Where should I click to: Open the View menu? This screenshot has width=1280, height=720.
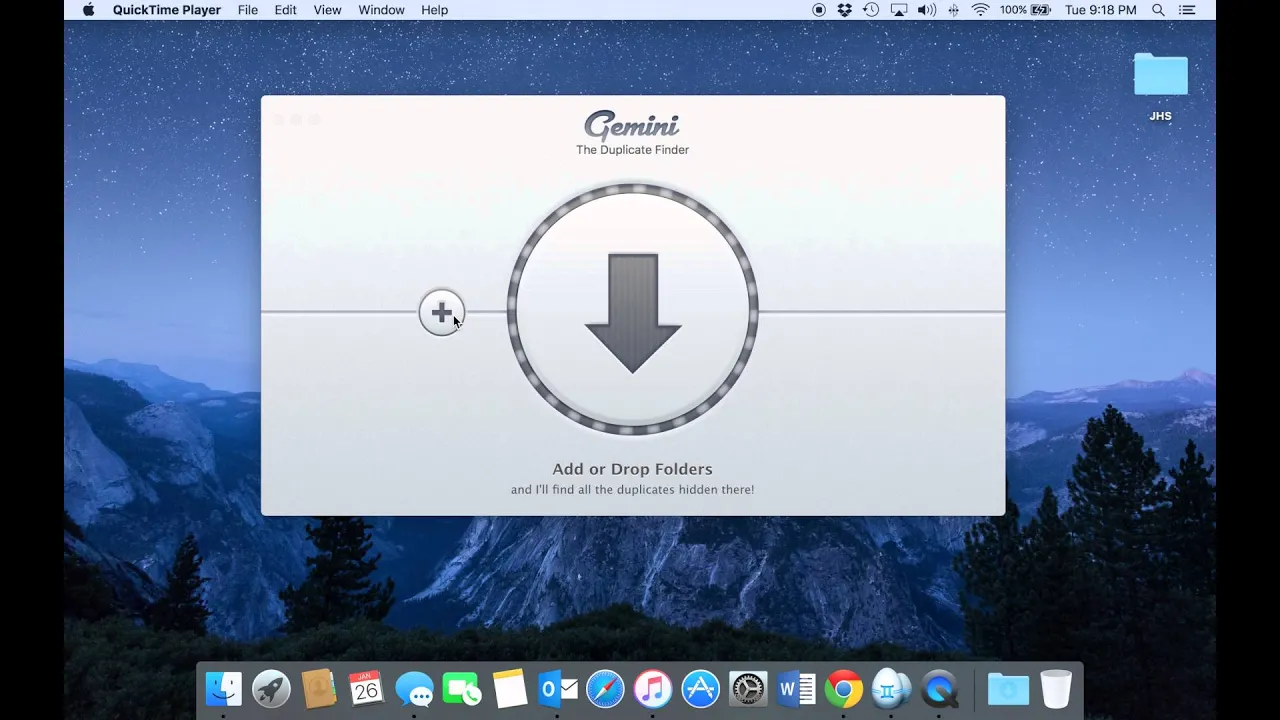coord(327,10)
